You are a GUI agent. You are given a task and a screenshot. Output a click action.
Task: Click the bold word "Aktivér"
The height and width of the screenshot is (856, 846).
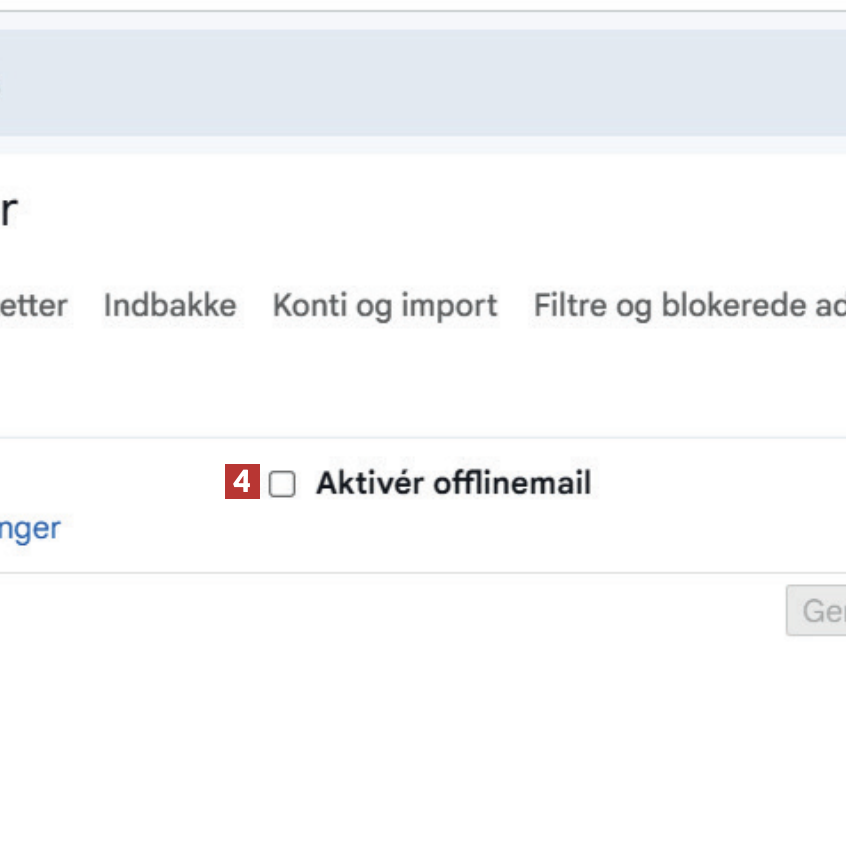pyautogui.click(x=369, y=484)
